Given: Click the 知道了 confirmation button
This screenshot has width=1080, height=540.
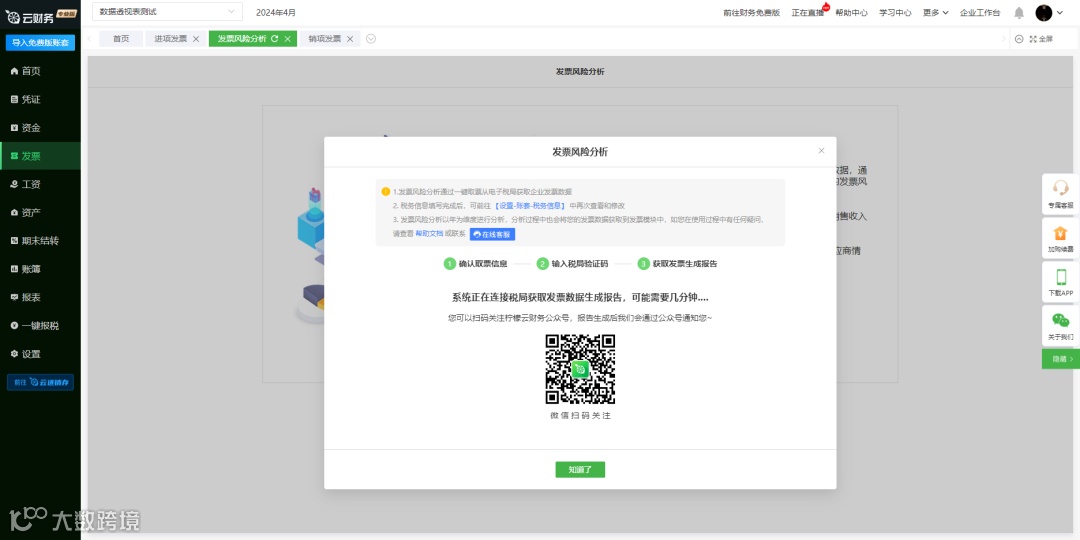Looking at the screenshot, I should [x=580, y=470].
